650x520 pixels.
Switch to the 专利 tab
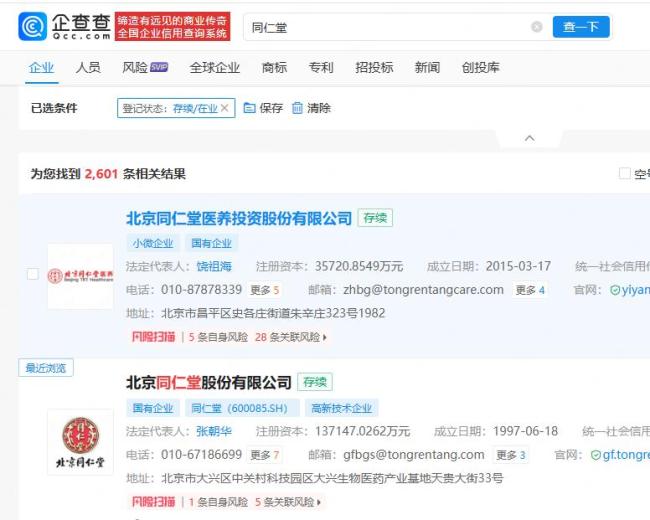click(x=321, y=68)
